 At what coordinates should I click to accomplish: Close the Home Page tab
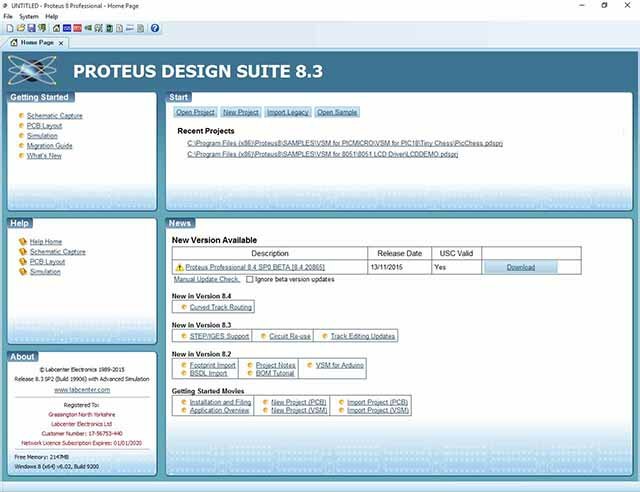[61, 43]
